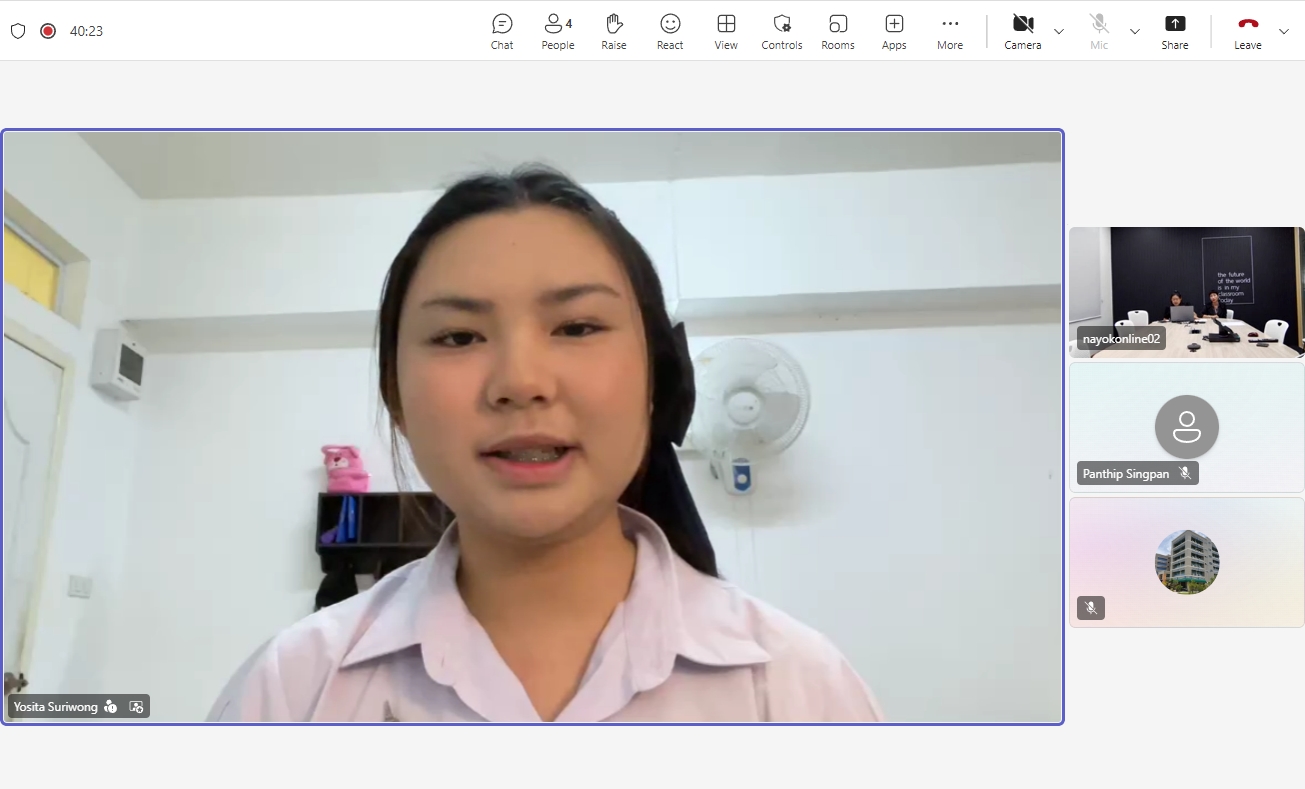Click the shield security icon

pyautogui.click(x=18, y=31)
